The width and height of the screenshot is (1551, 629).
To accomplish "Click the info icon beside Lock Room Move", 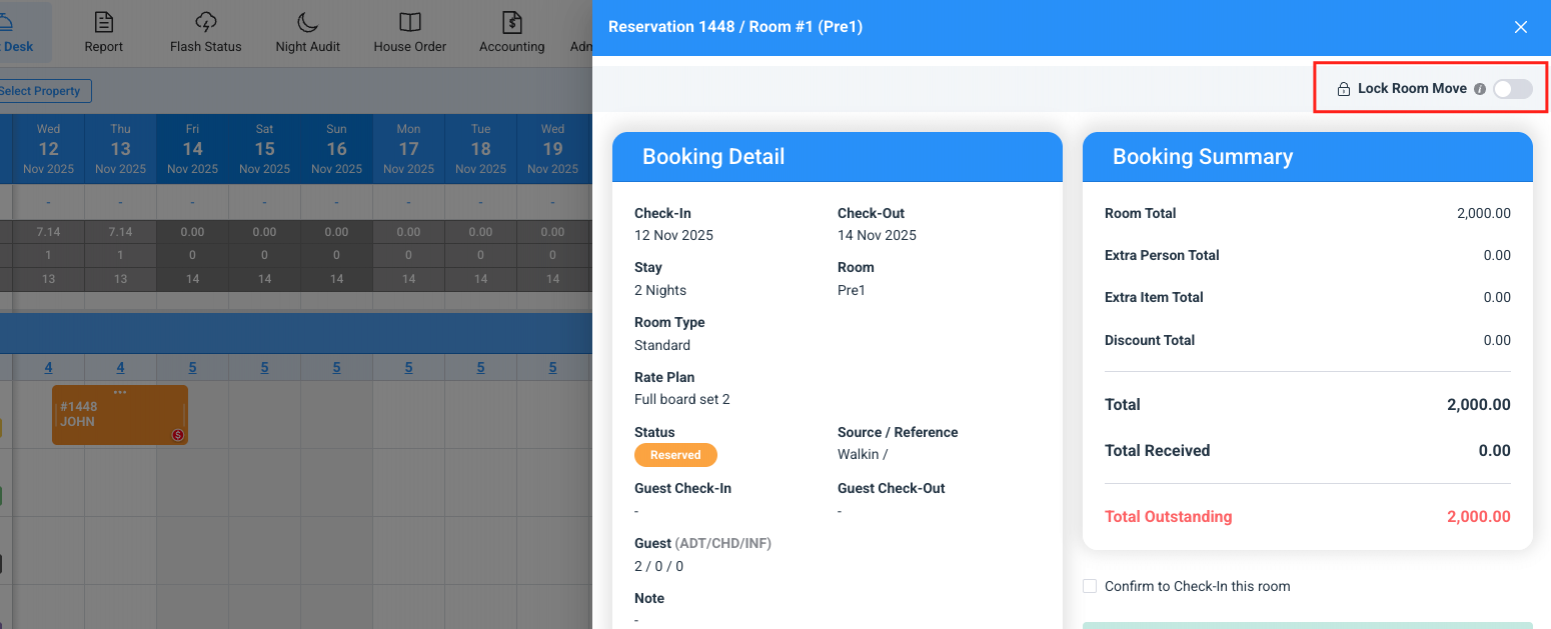I will pos(1480,89).
